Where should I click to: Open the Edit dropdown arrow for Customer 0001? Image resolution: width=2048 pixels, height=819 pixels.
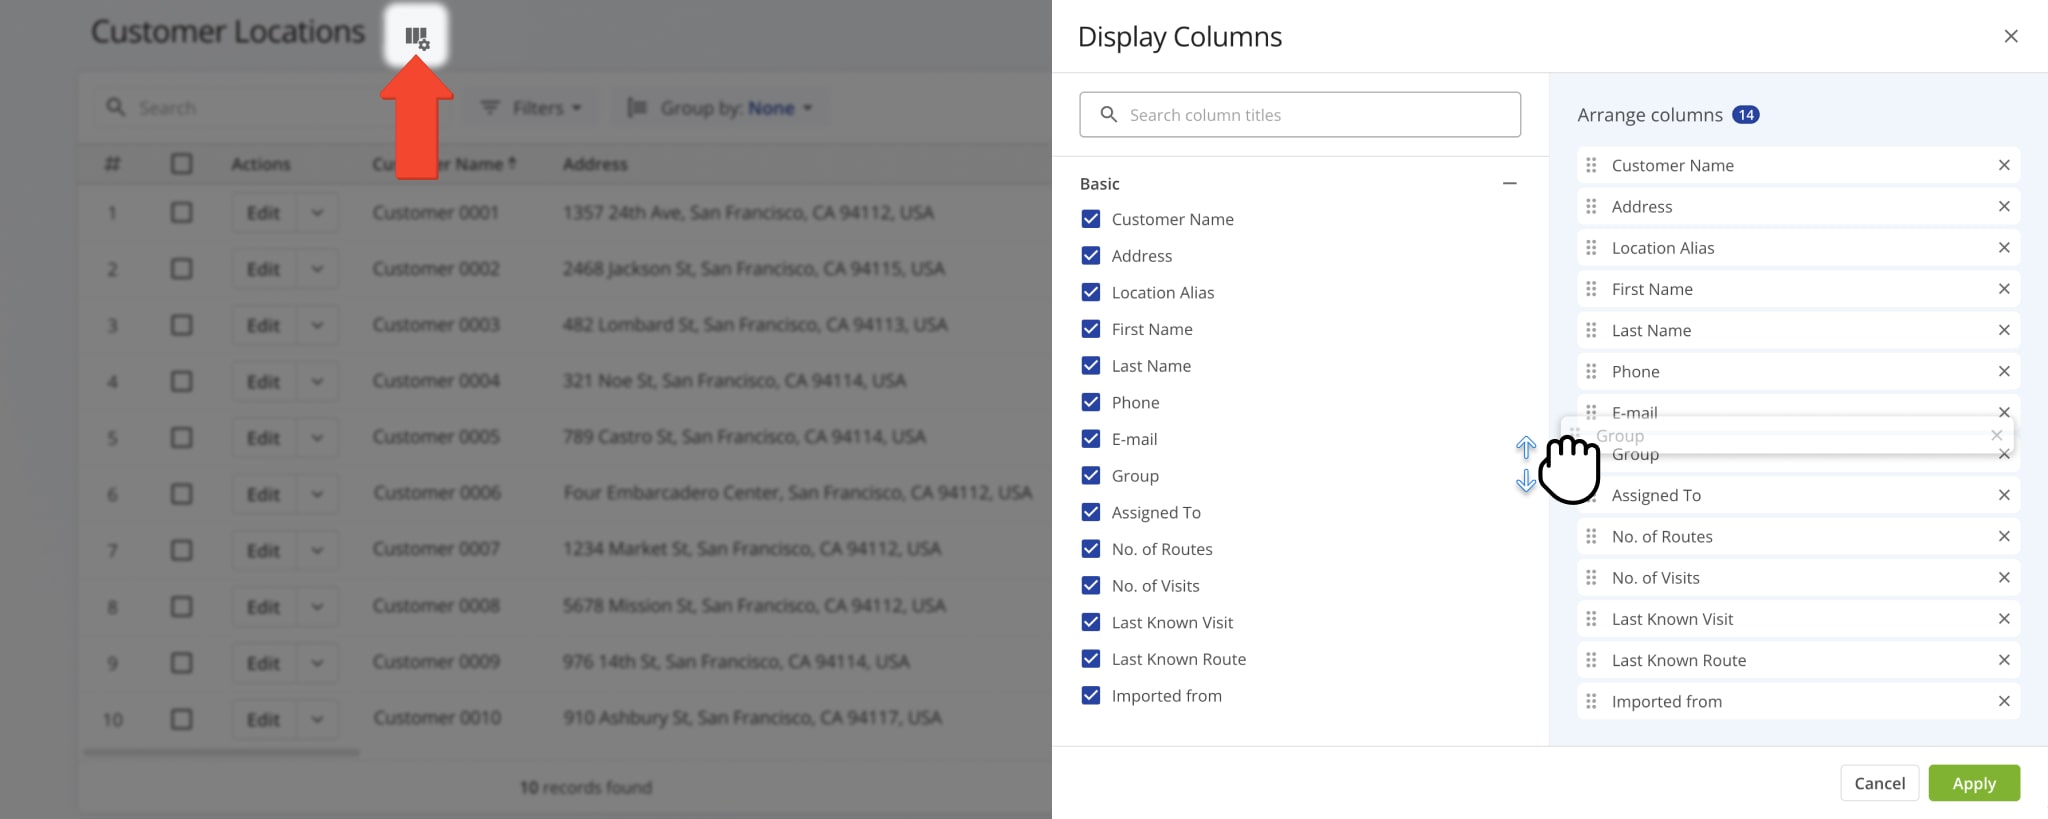(x=317, y=213)
